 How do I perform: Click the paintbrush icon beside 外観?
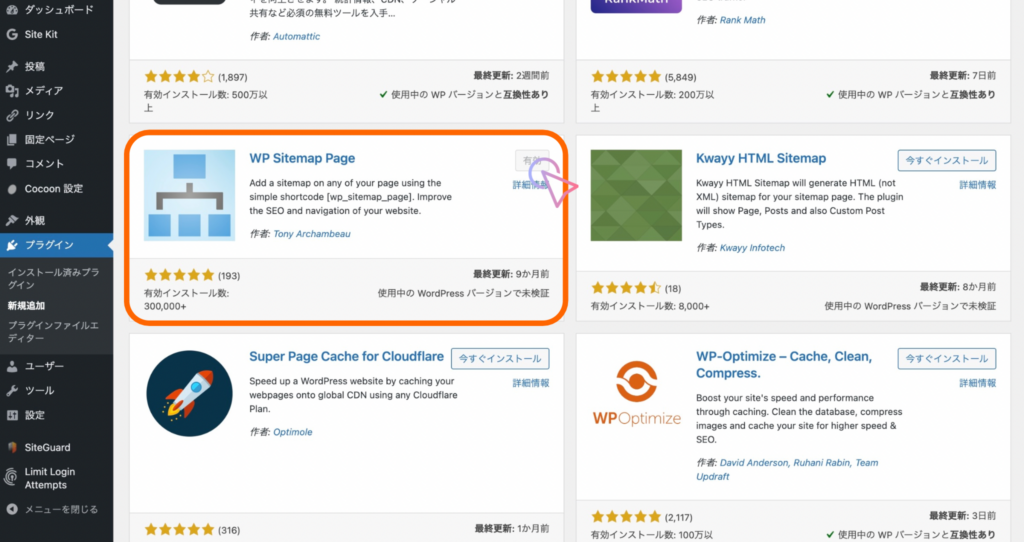point(12,220)
